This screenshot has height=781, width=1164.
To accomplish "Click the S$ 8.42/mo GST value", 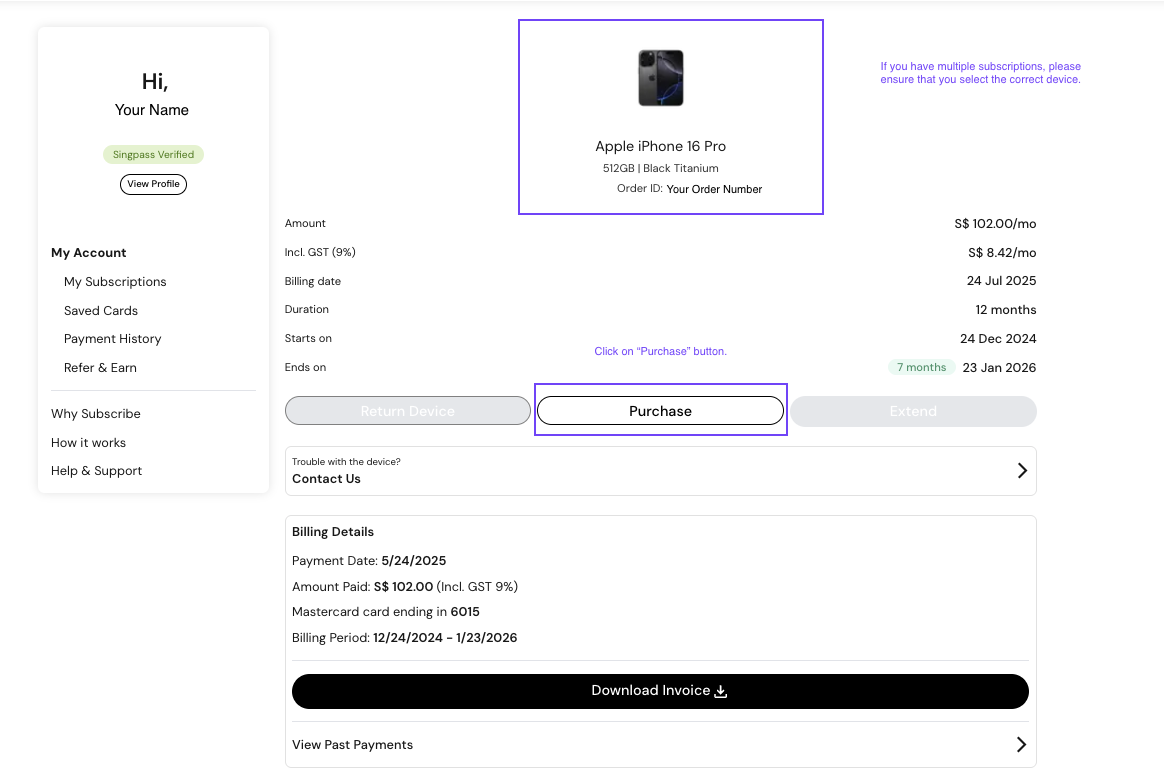I will [1002, 252].
